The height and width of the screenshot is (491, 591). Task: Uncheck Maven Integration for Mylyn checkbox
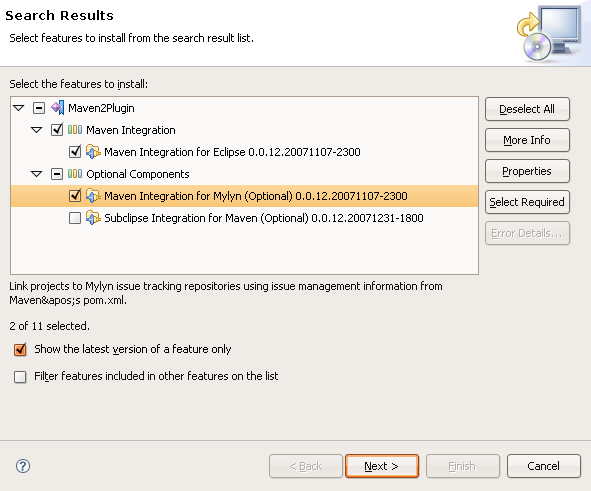coord(75,196)
